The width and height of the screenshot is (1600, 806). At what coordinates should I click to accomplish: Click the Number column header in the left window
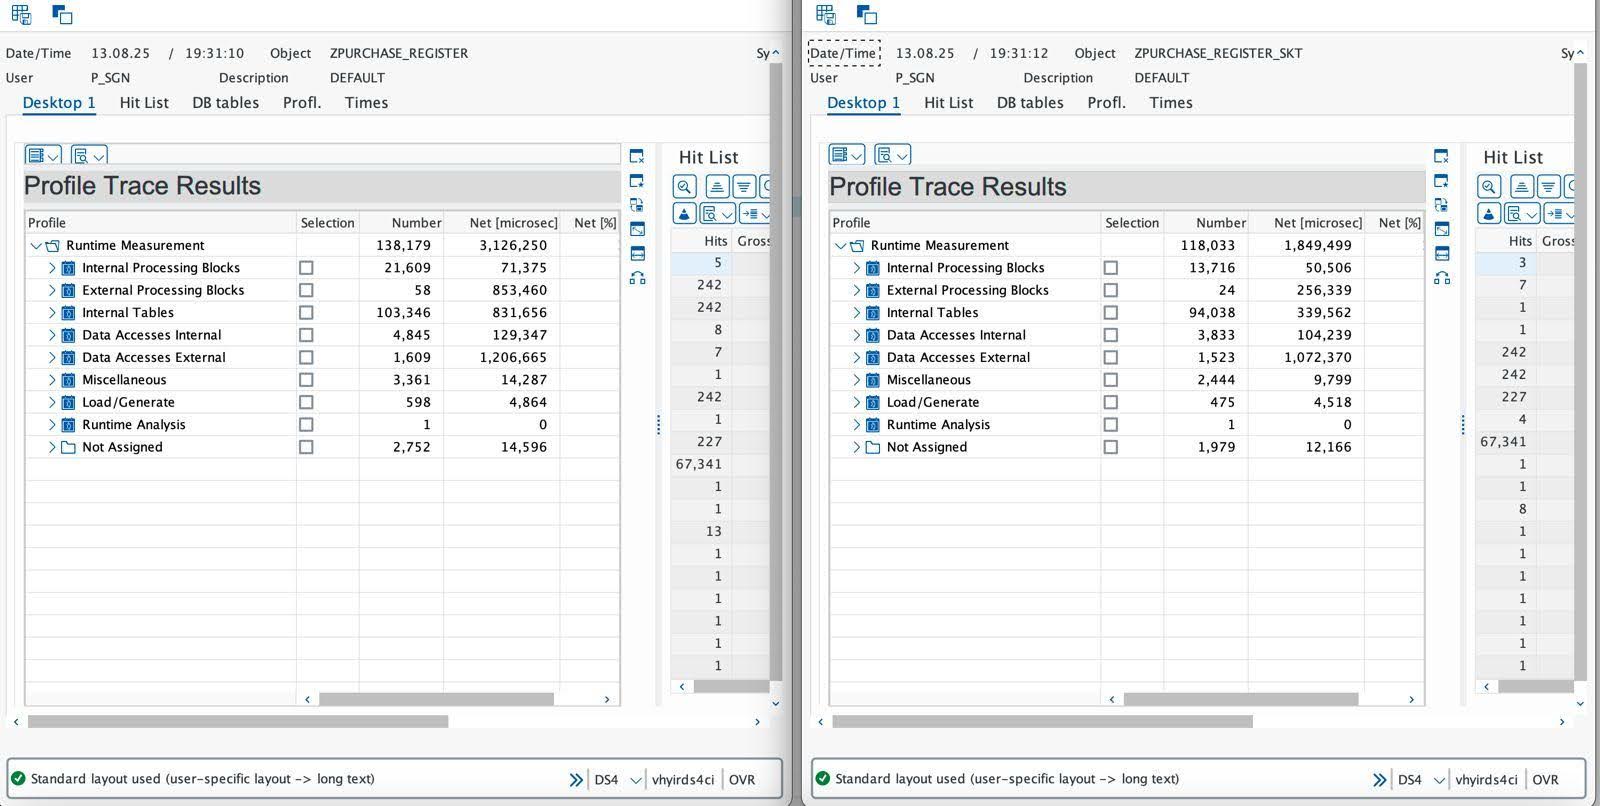point(401,222)
